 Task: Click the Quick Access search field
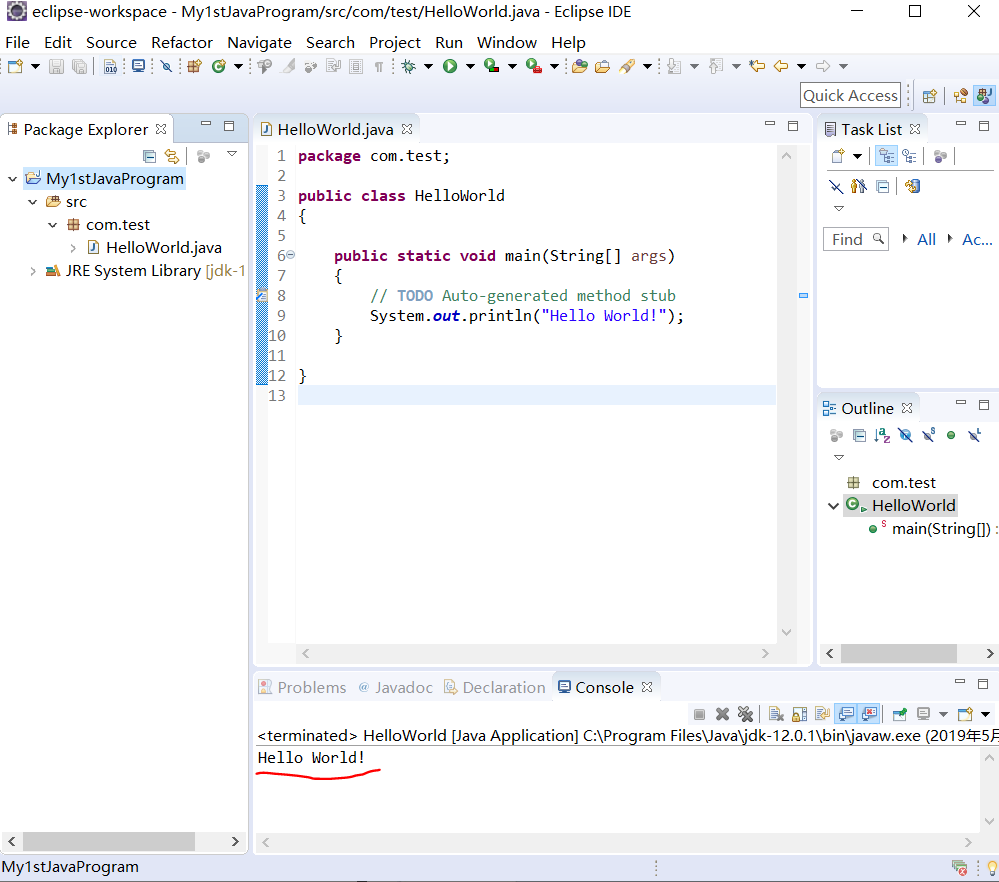[x=851, y=96]
